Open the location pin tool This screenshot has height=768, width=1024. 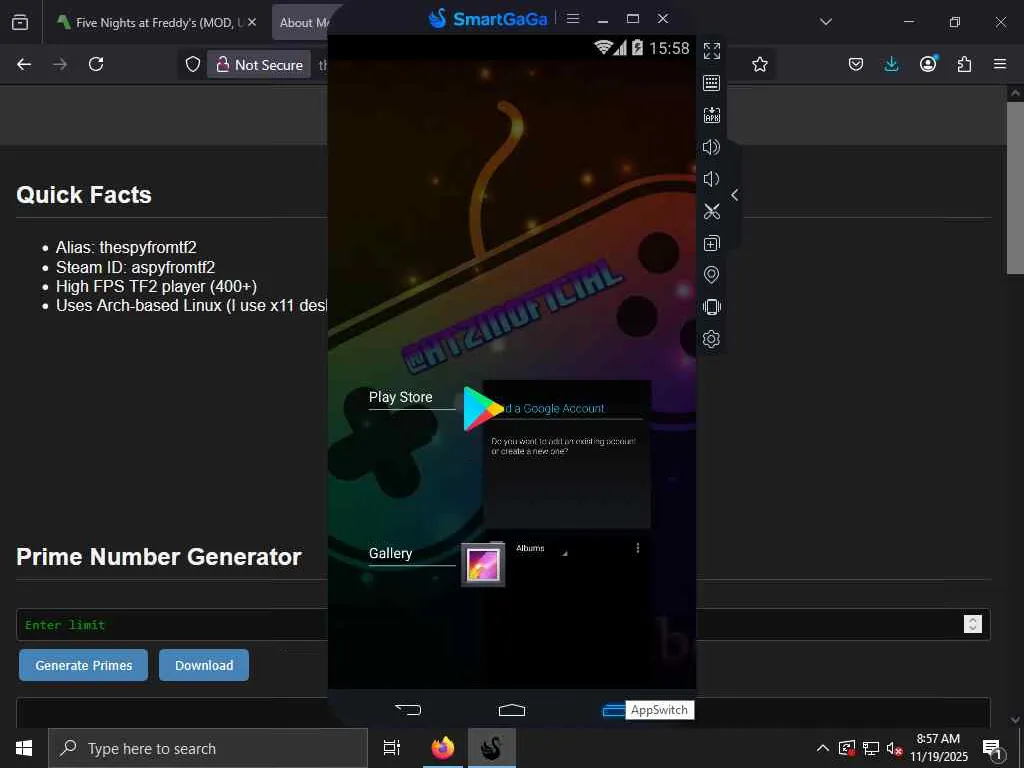711,275
